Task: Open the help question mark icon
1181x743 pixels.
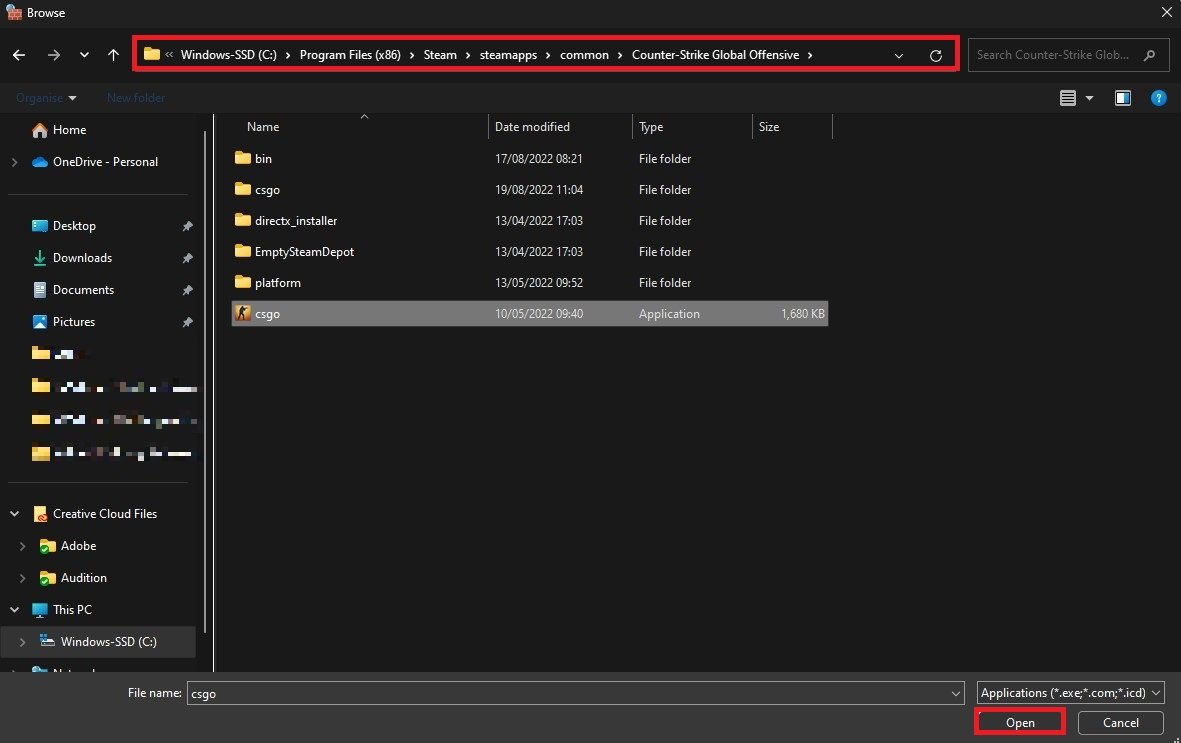Action: (1158, 98)
